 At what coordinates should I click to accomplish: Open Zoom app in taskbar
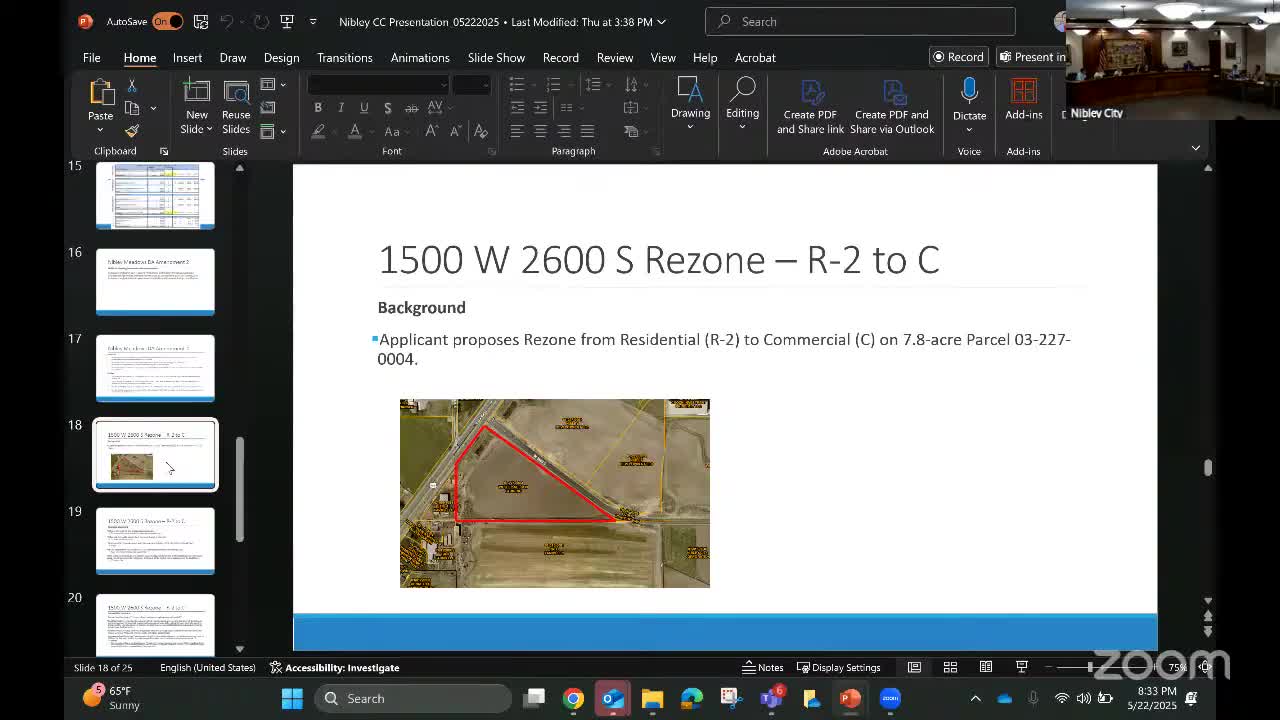[890, 698]
